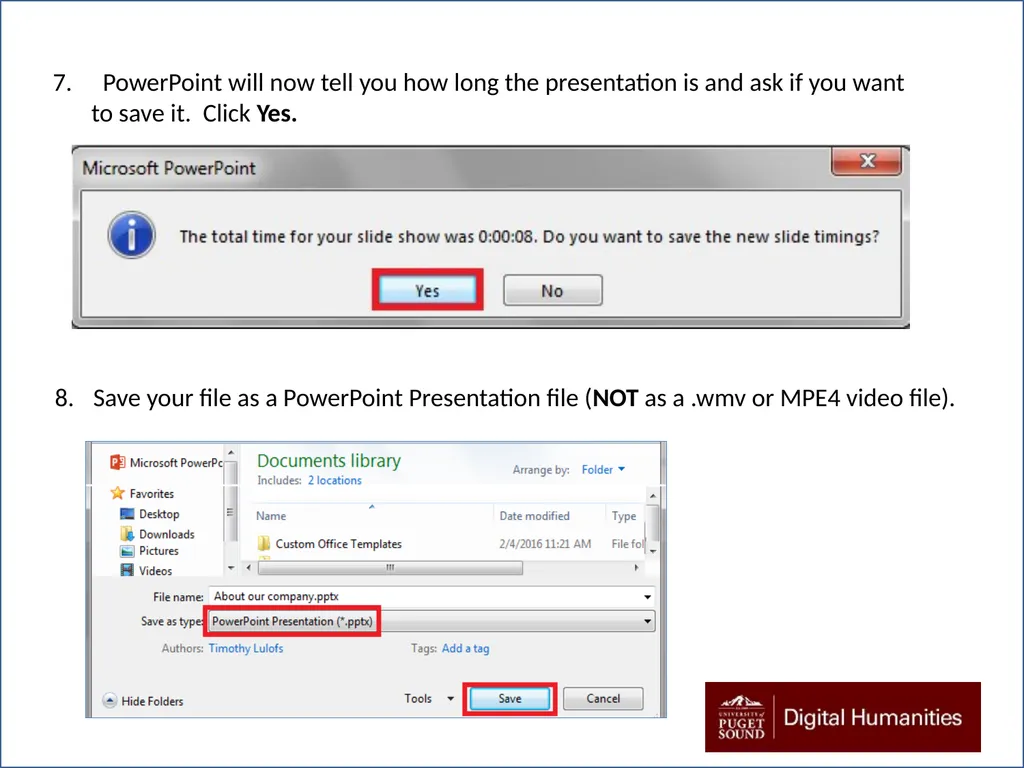Open the Arrange by Folder dropdown
This screenshot has height=768, width=1024.
coord(603,470)
